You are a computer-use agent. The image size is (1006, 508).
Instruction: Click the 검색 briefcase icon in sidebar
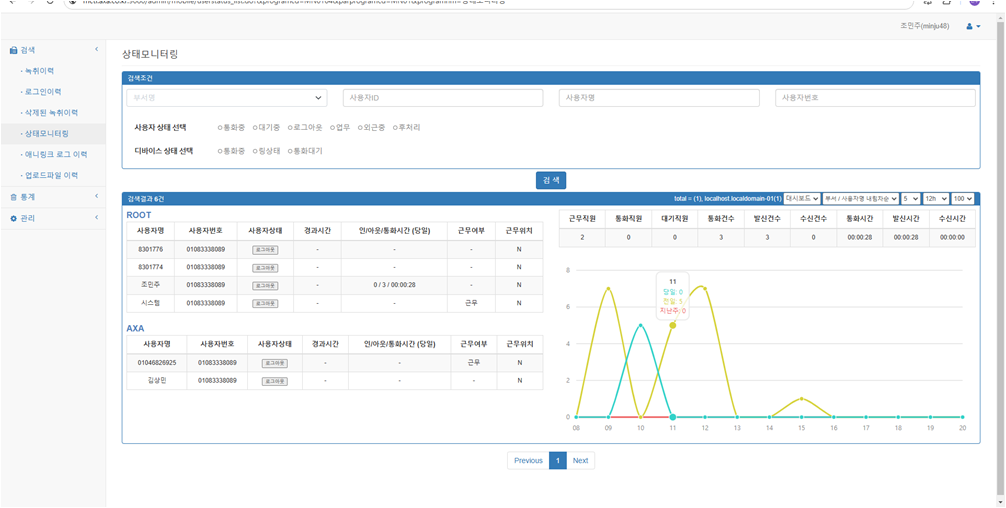point(13,49)
